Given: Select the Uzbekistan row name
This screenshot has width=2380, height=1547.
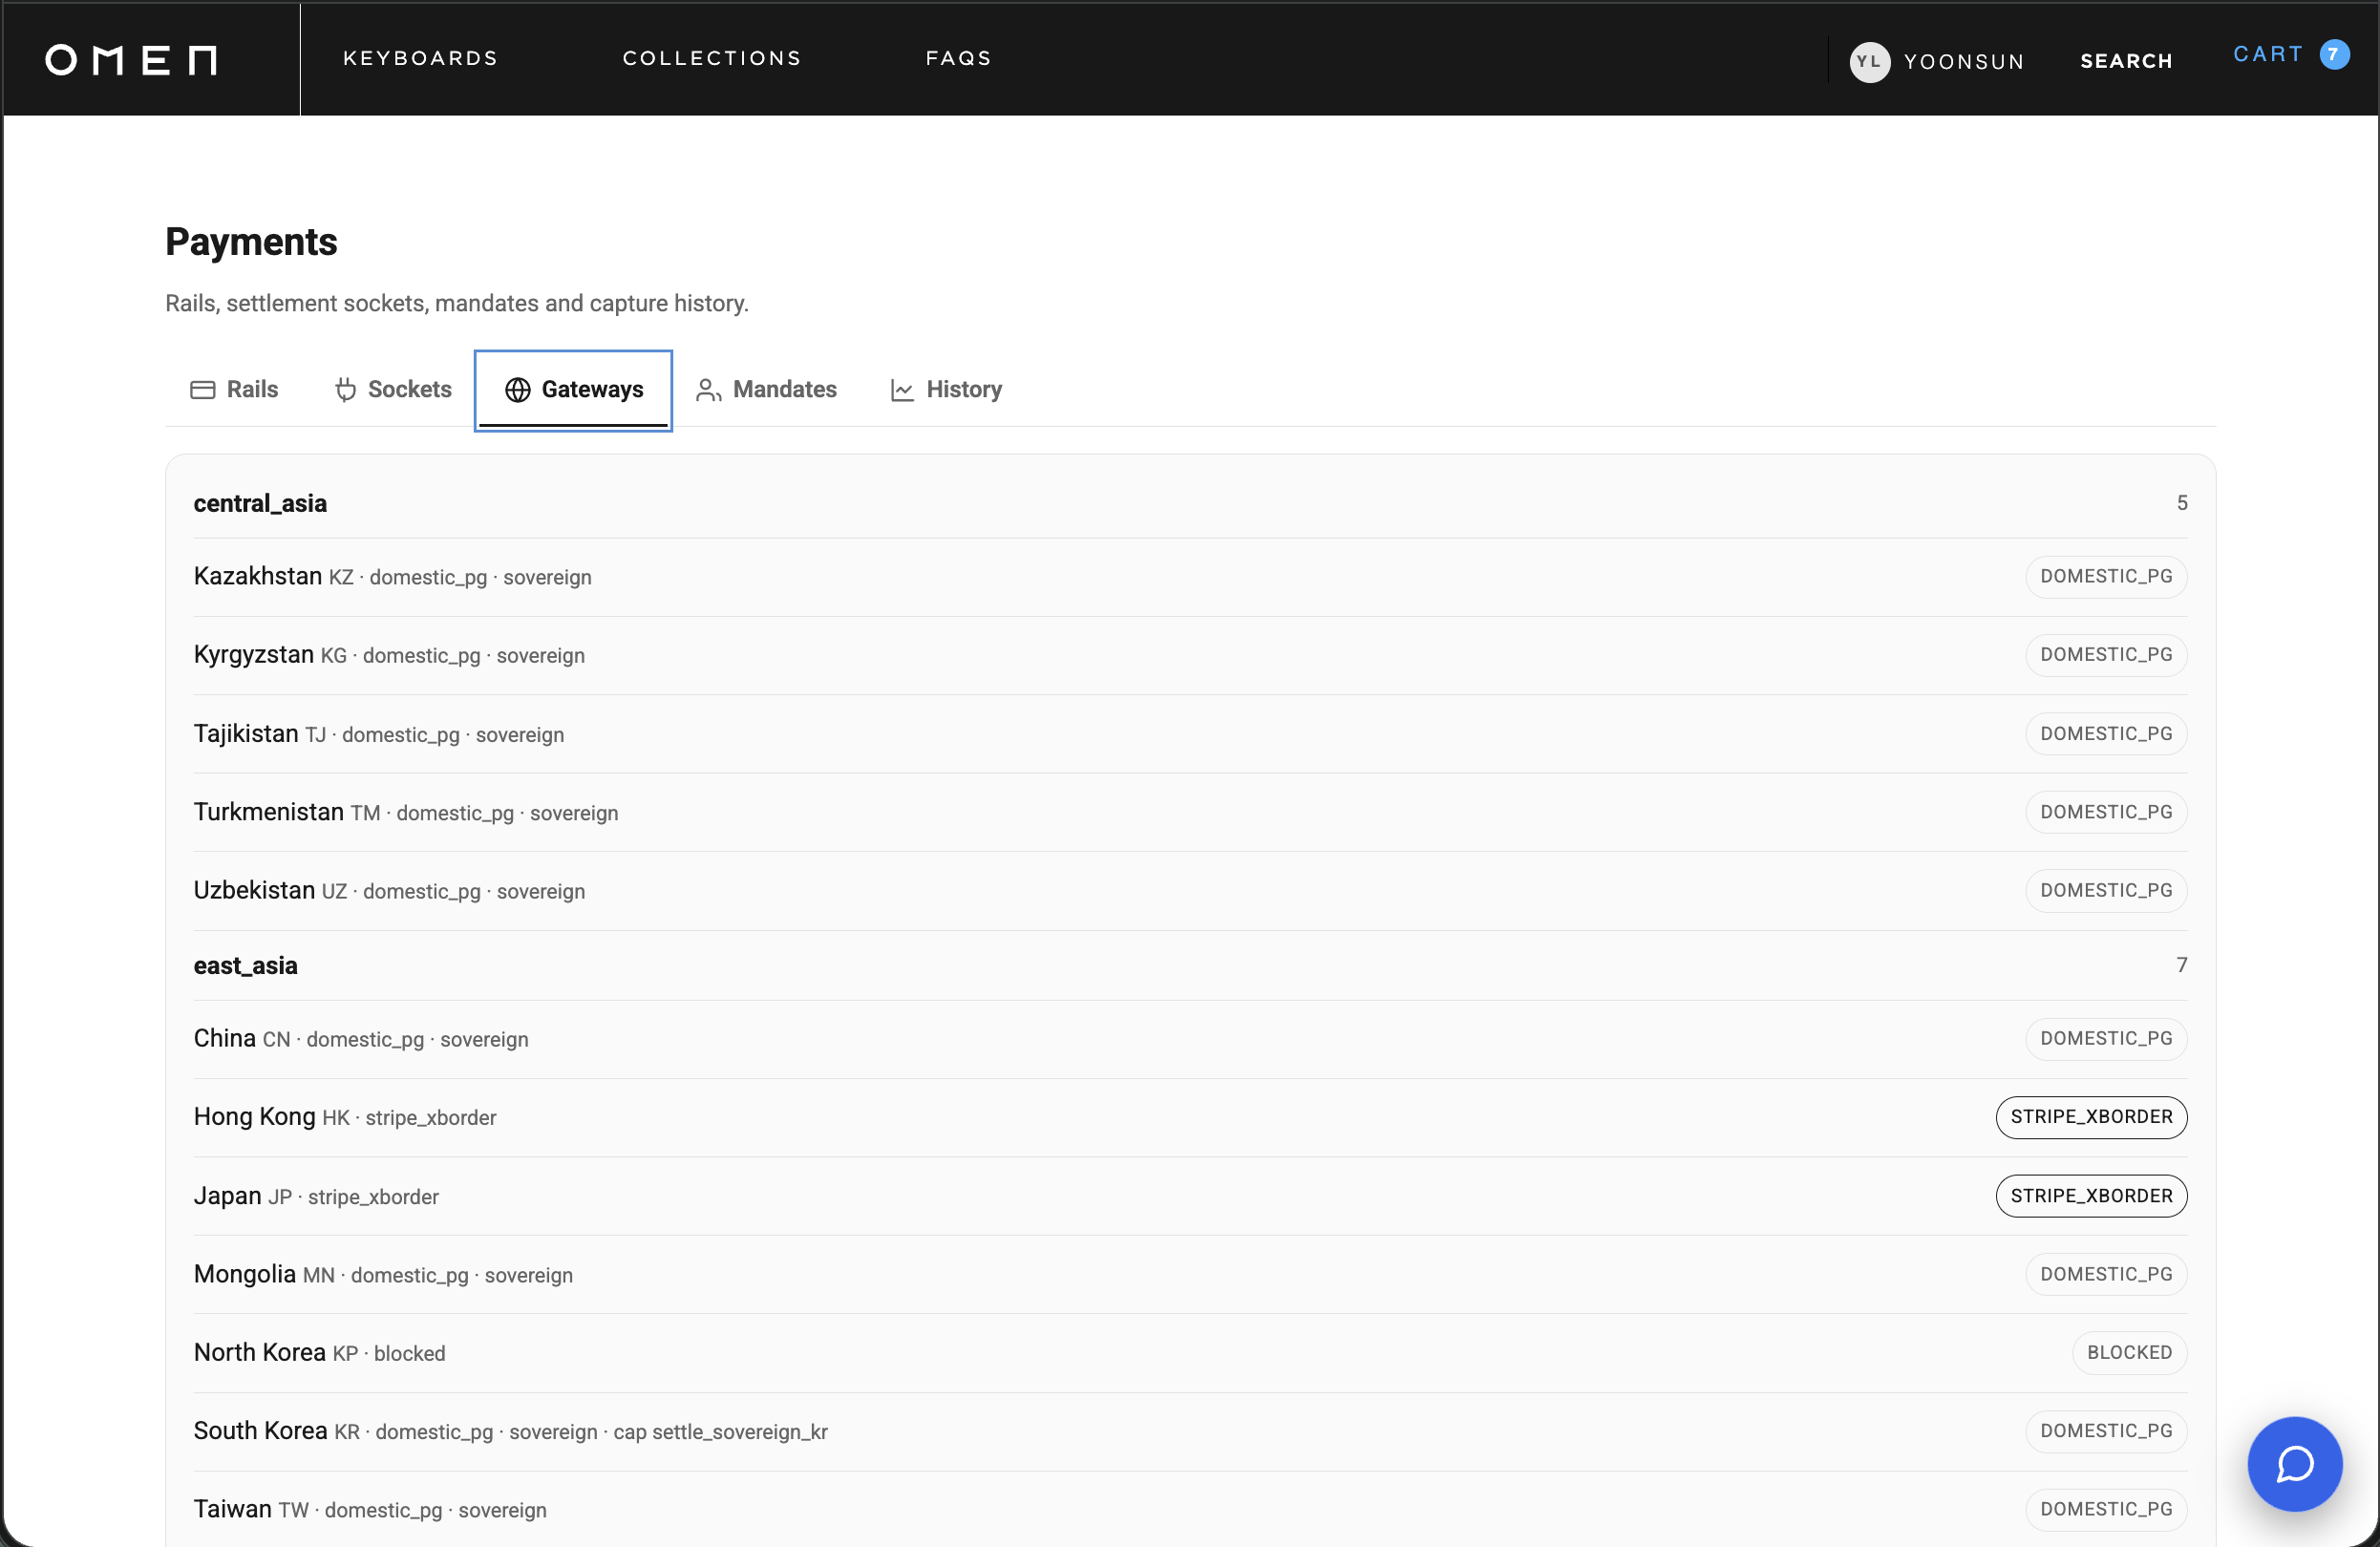Looking at the screenshot, I should 254,890.
